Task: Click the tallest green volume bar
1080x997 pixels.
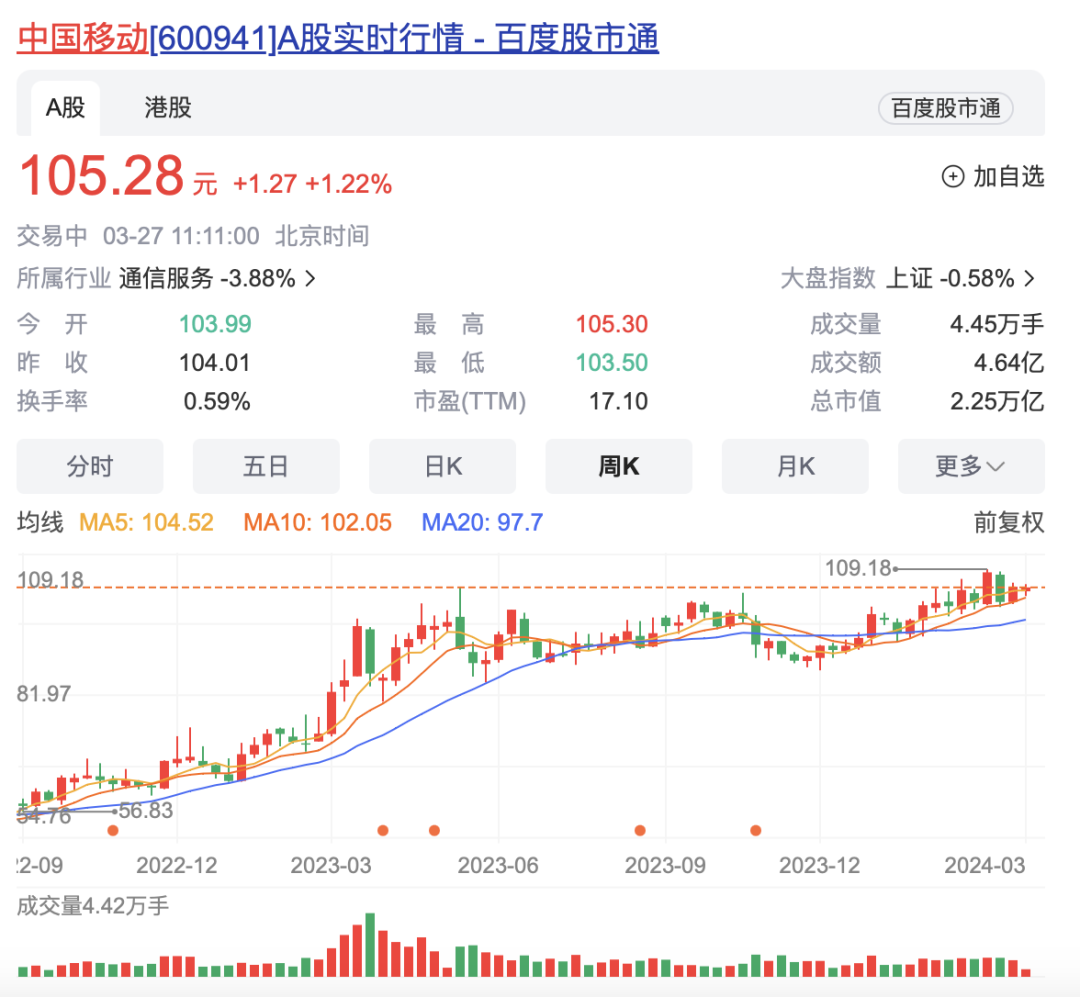Action: (370, 945)
